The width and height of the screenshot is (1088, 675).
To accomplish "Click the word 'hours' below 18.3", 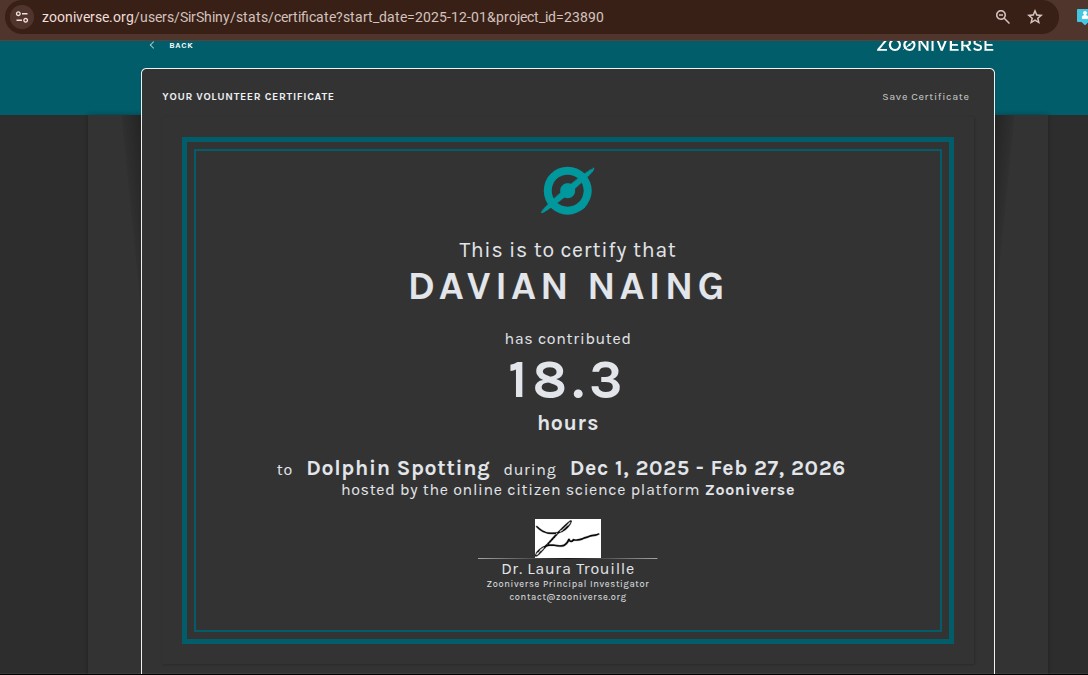I will coord(568,423).
